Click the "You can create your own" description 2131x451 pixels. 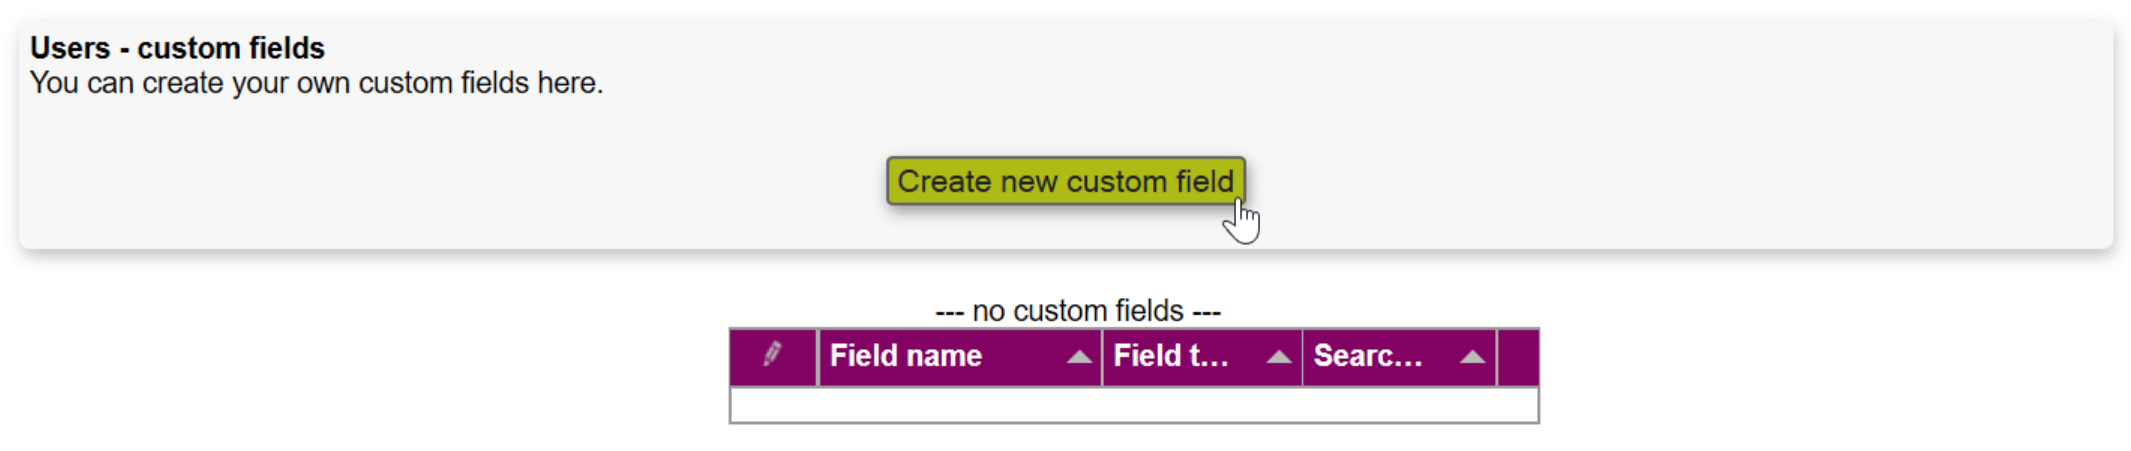(x=316, y=83)
